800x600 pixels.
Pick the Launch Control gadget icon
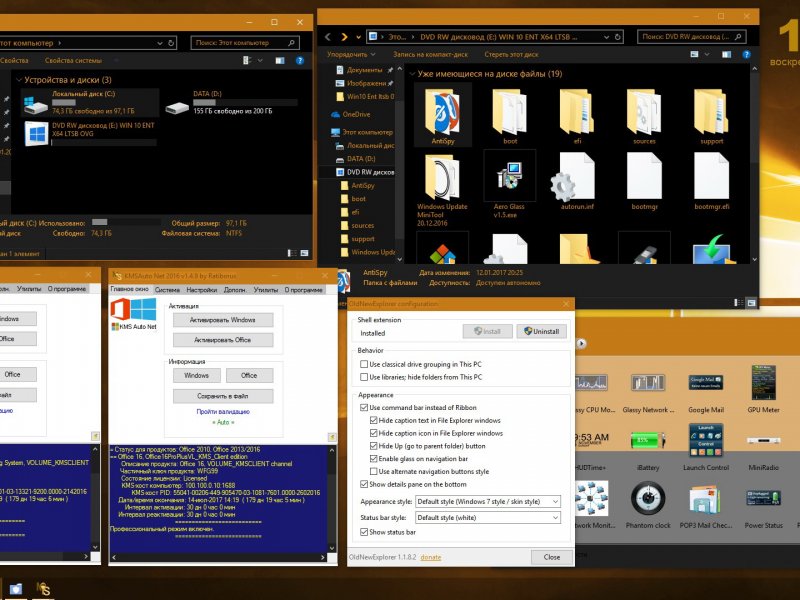point(706,440)
